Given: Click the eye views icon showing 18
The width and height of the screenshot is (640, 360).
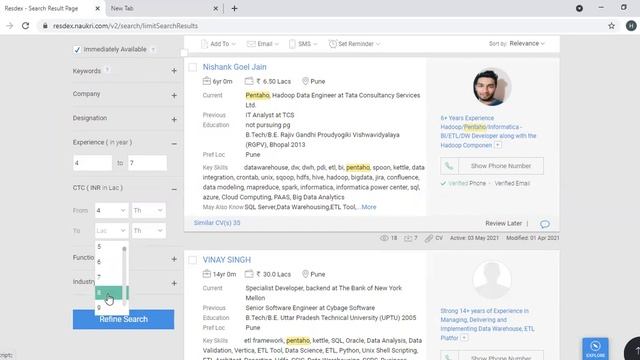Looking at the screenshot, I should [x=384, y=238].
